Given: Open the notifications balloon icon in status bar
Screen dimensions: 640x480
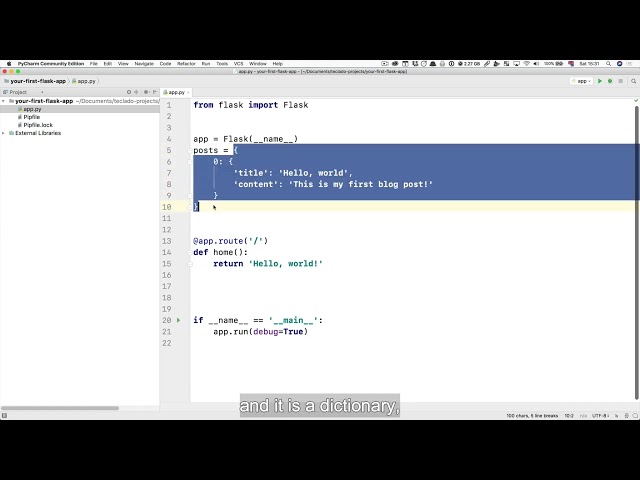Looking at the screenshot, I should 635,416.
